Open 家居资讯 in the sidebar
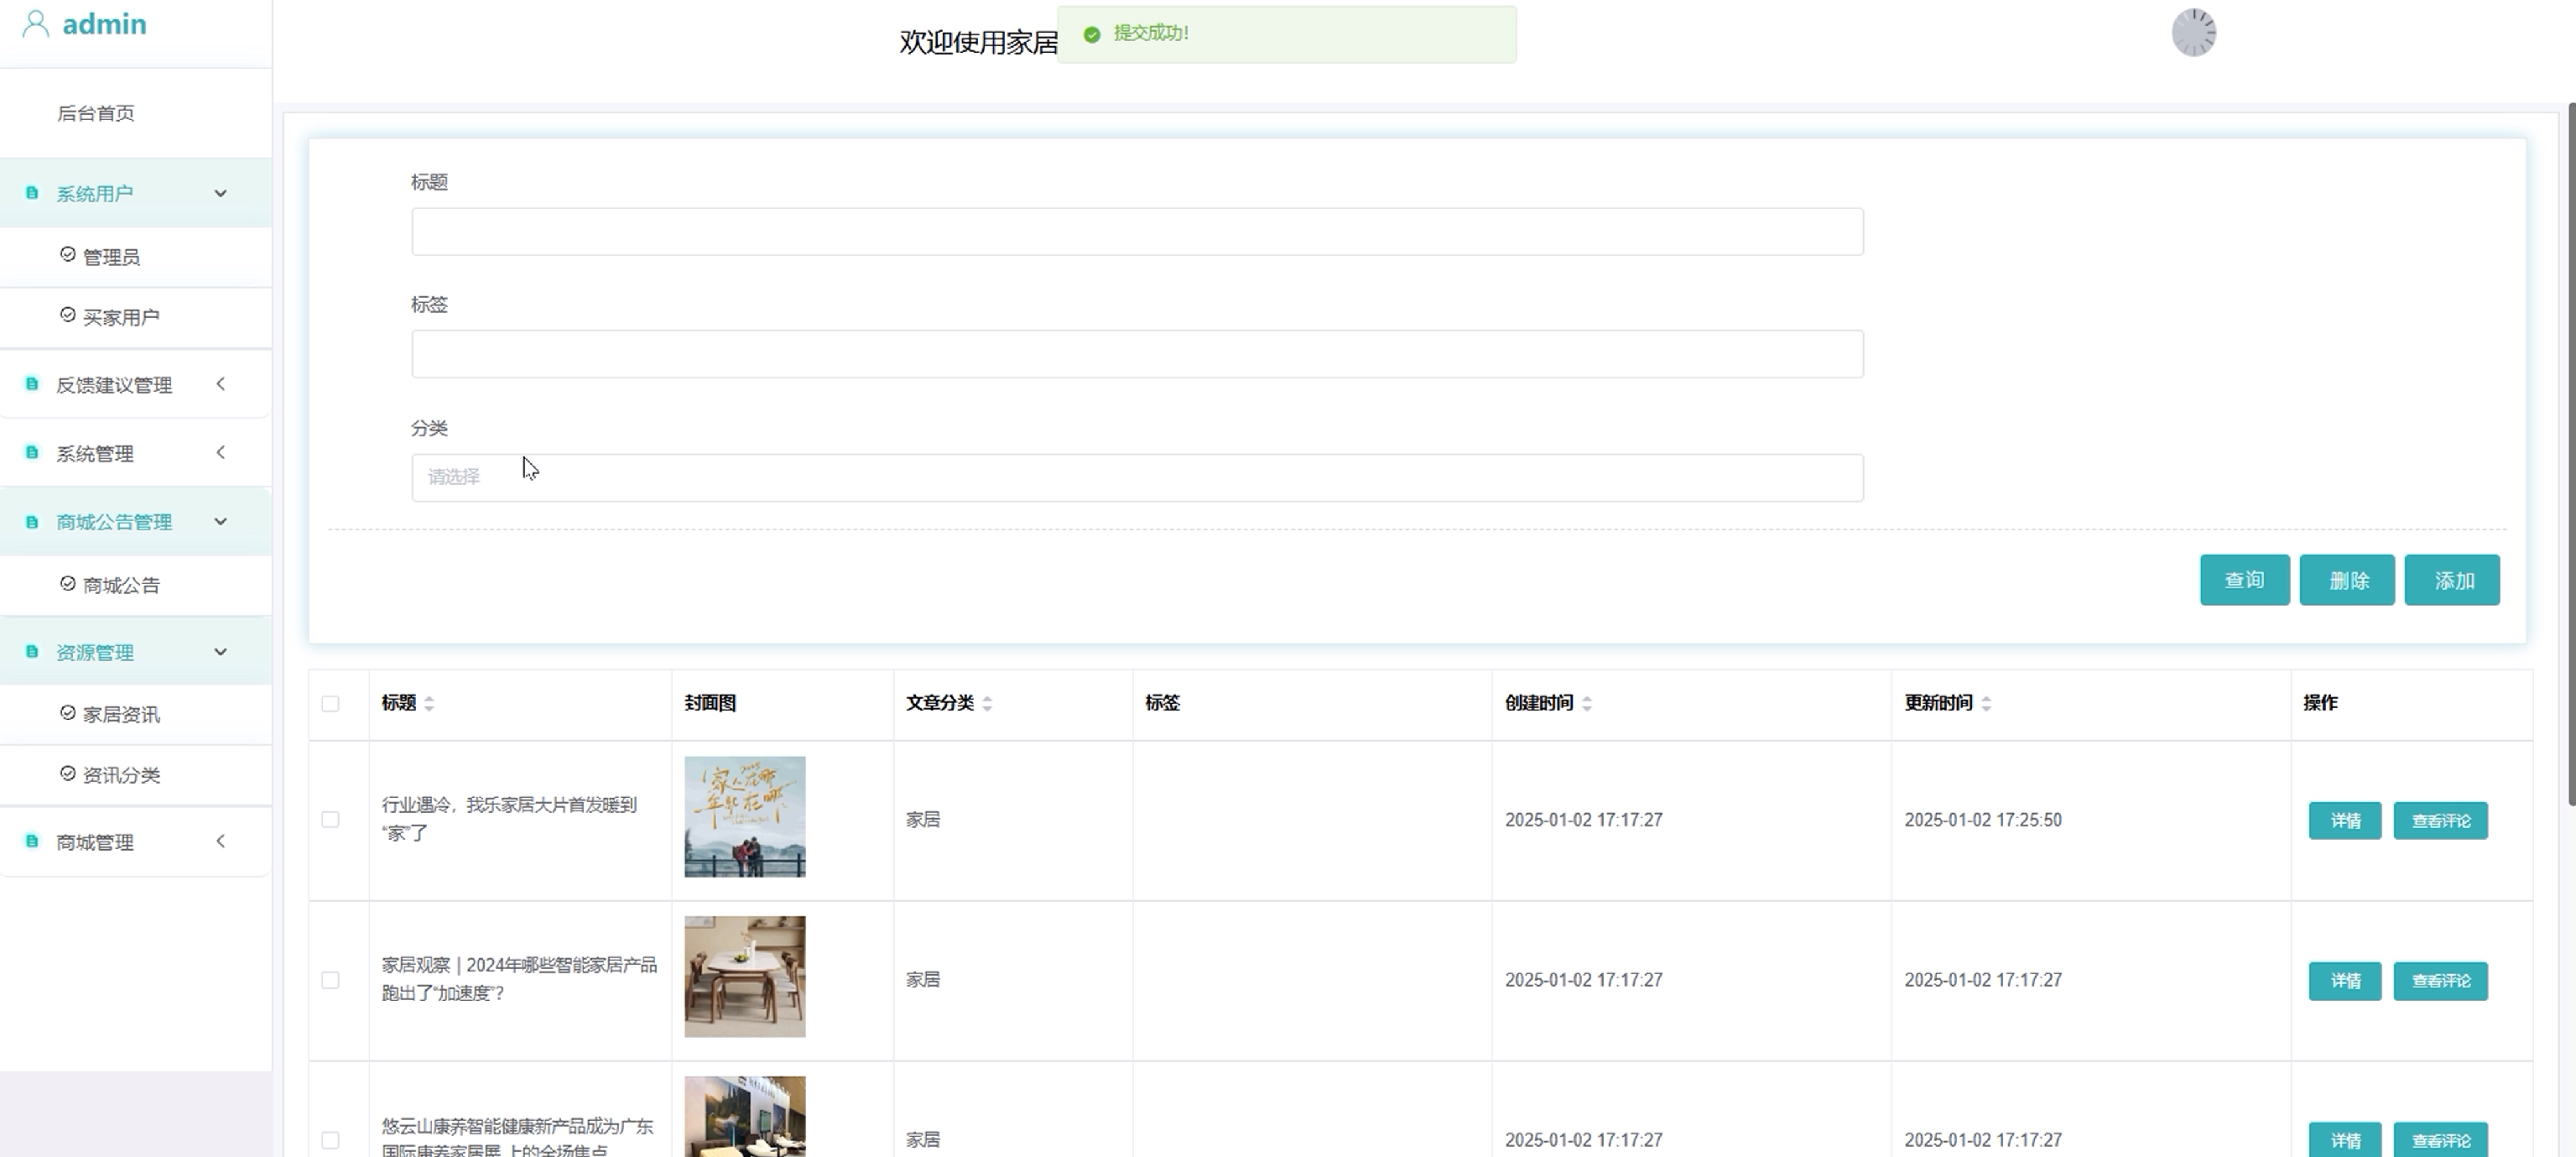Viewport: 2576px width, 1157px height. pyautogui.click(x=120, y=715)
